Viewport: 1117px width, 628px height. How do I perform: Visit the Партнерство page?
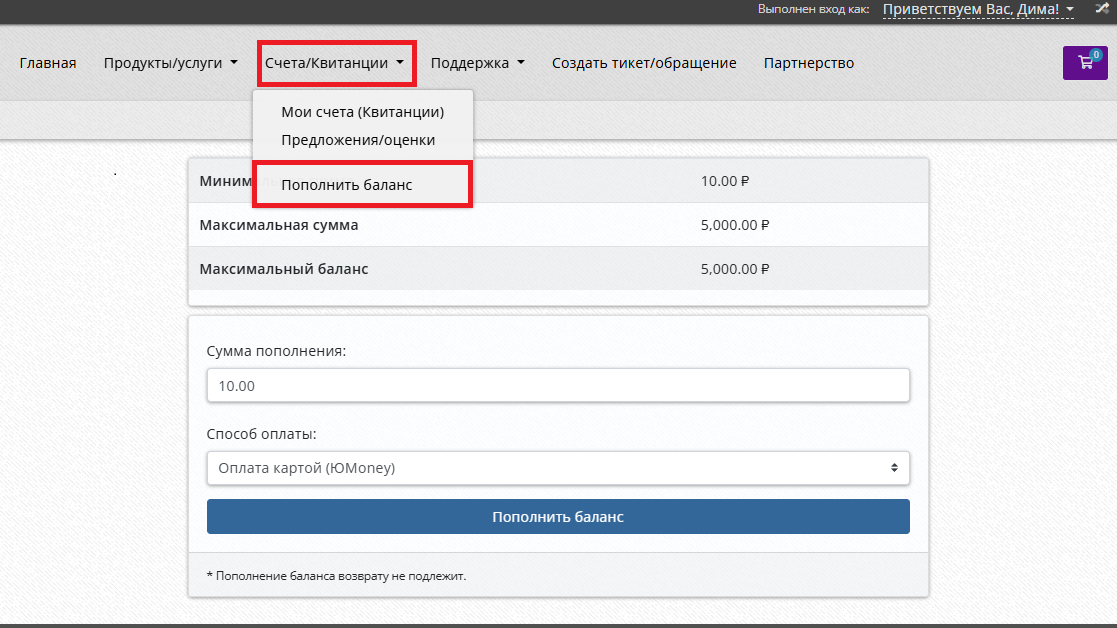coord(808,63)
